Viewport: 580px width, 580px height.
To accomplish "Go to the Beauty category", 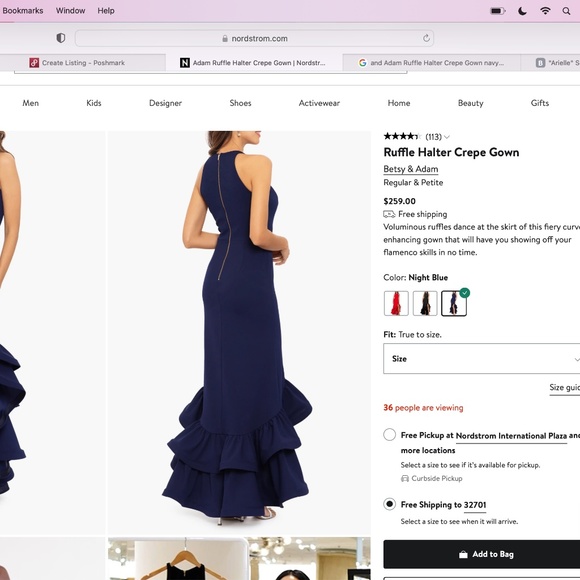I will [471, 103].
